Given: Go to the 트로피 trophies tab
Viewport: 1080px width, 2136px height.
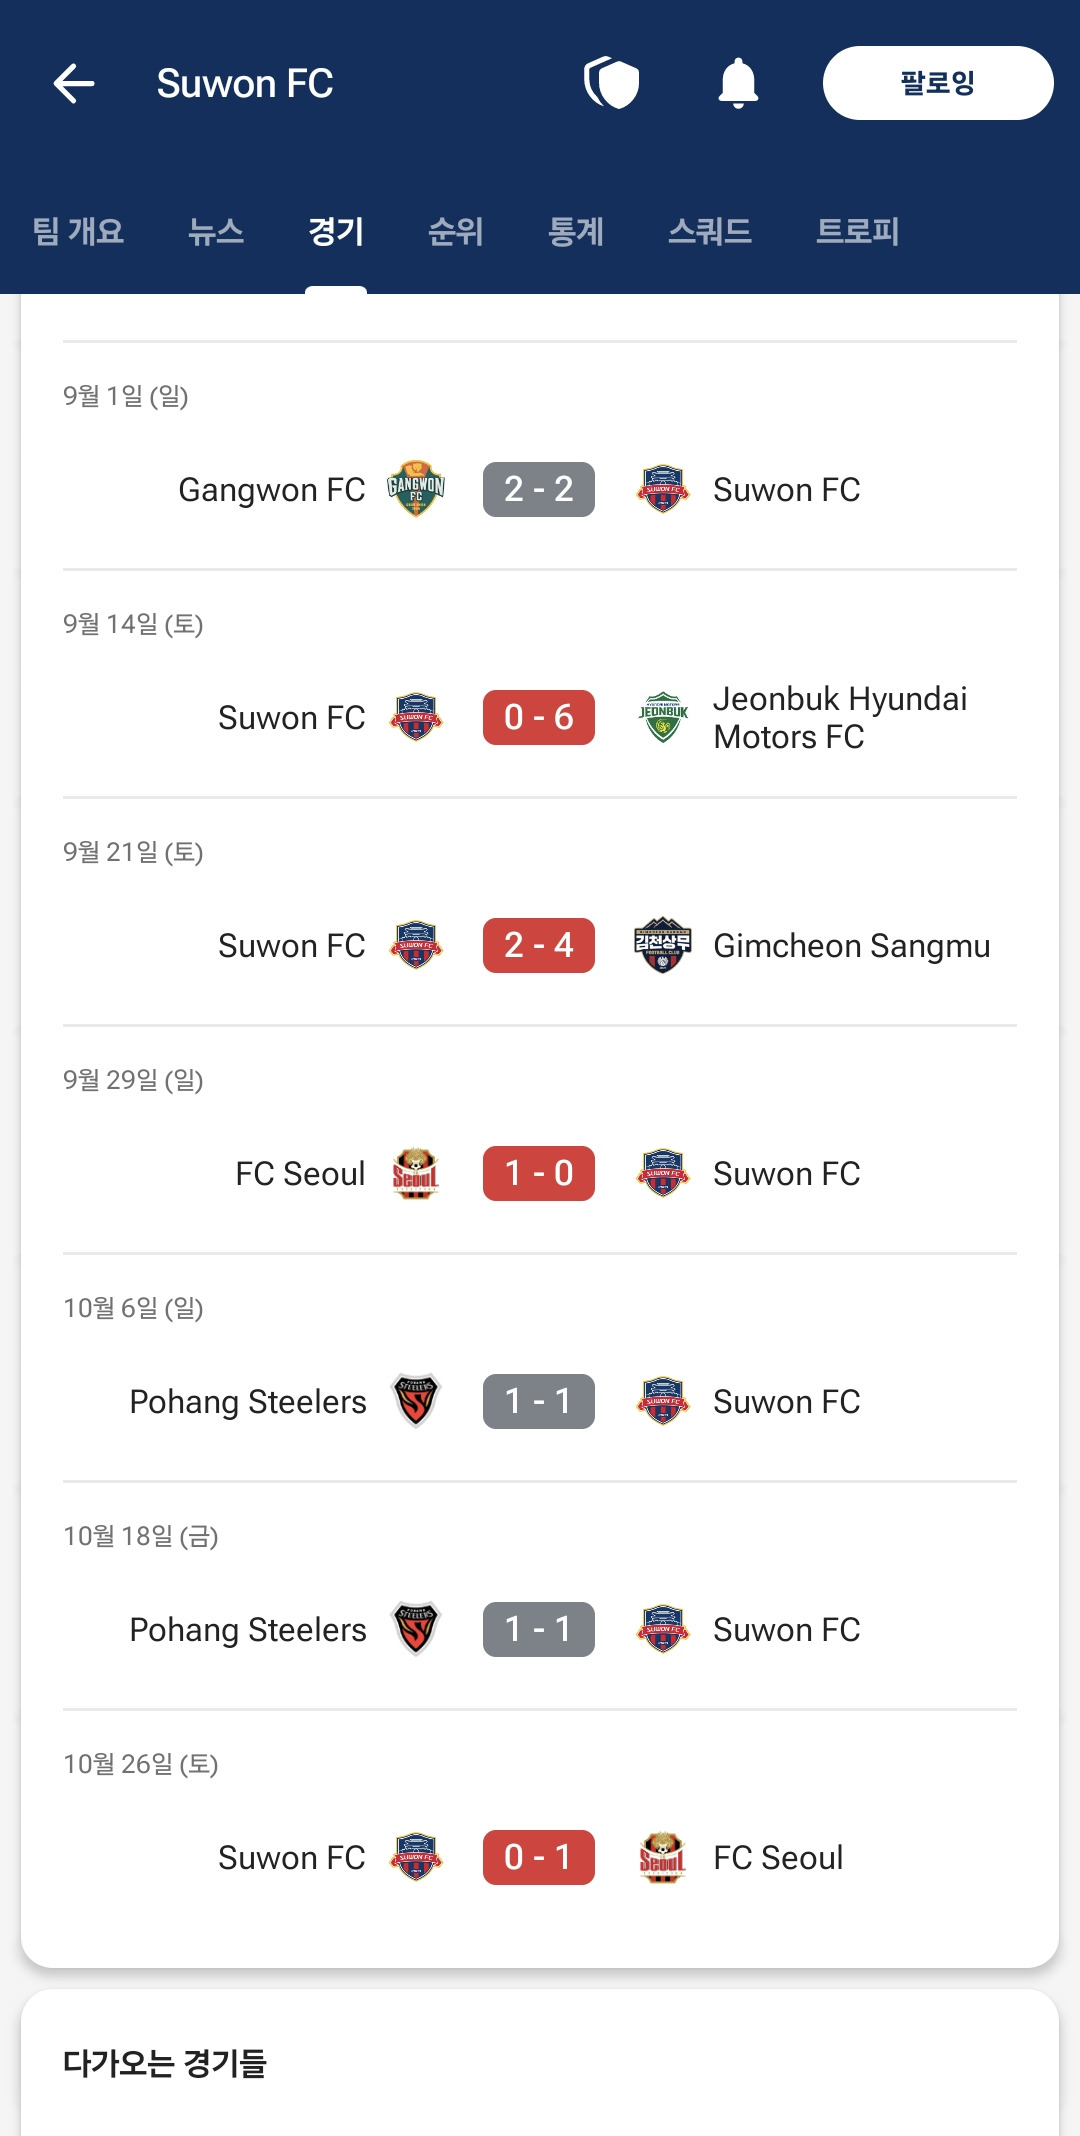Looking at the screenshot, I should [x=858, y=232].
